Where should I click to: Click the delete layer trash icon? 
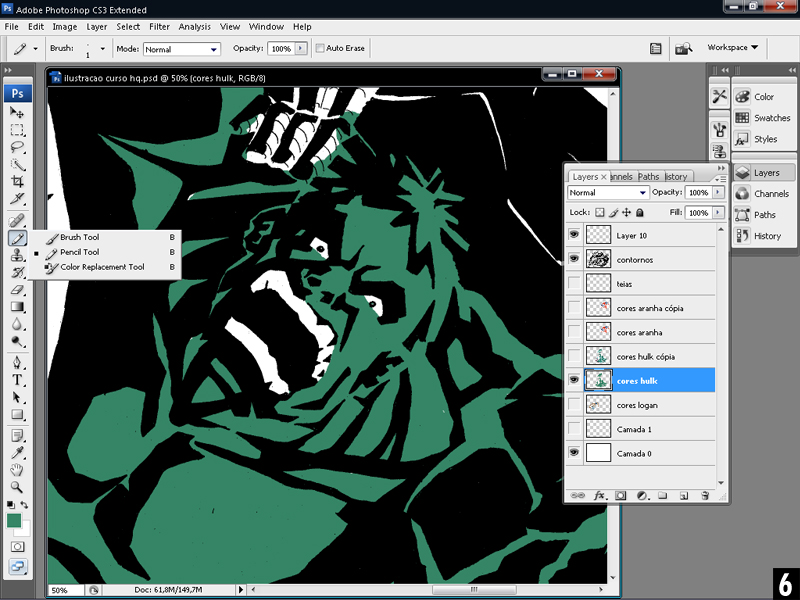pyautogui.click(x=704, y=495)
